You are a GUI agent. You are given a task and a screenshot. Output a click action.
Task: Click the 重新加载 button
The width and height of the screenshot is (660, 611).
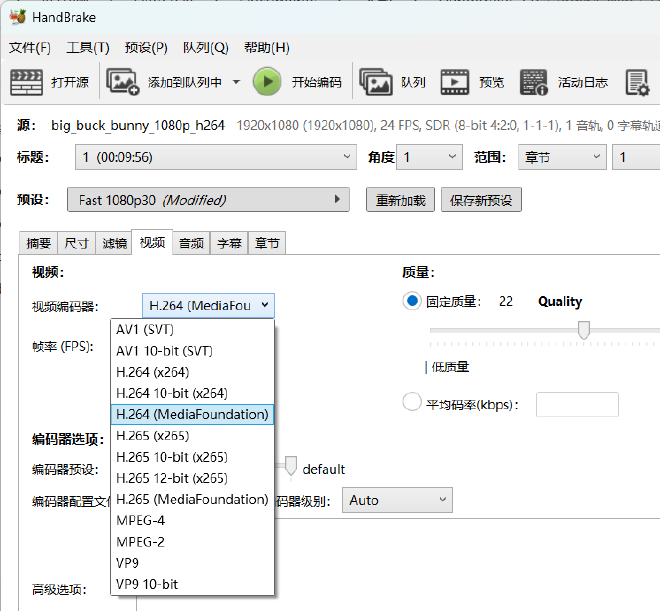click(x=400, y=200)
